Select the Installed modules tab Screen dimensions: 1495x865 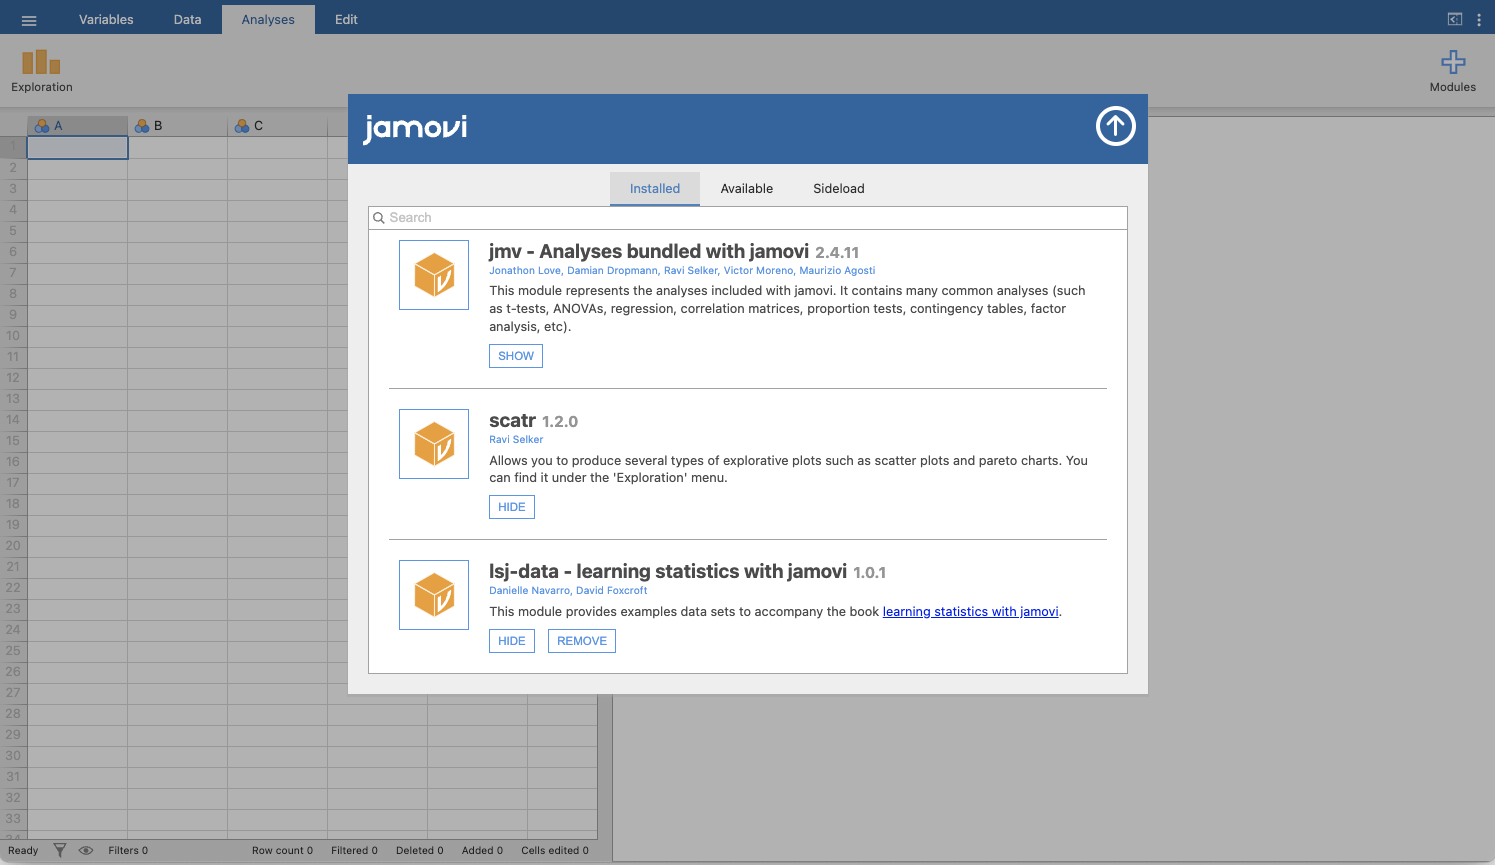tap(655, 188)
